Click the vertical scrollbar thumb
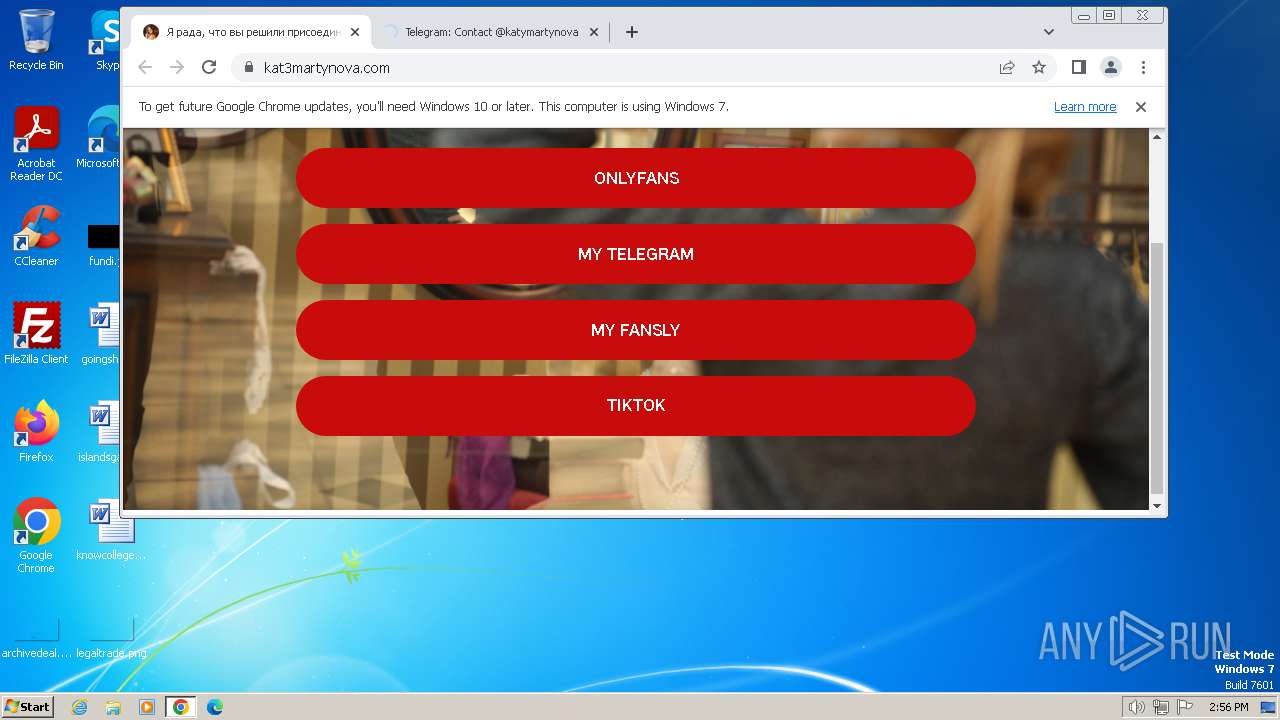Image resolution: width=1280 pixels, height=720 pixels. coord(1157,367)
